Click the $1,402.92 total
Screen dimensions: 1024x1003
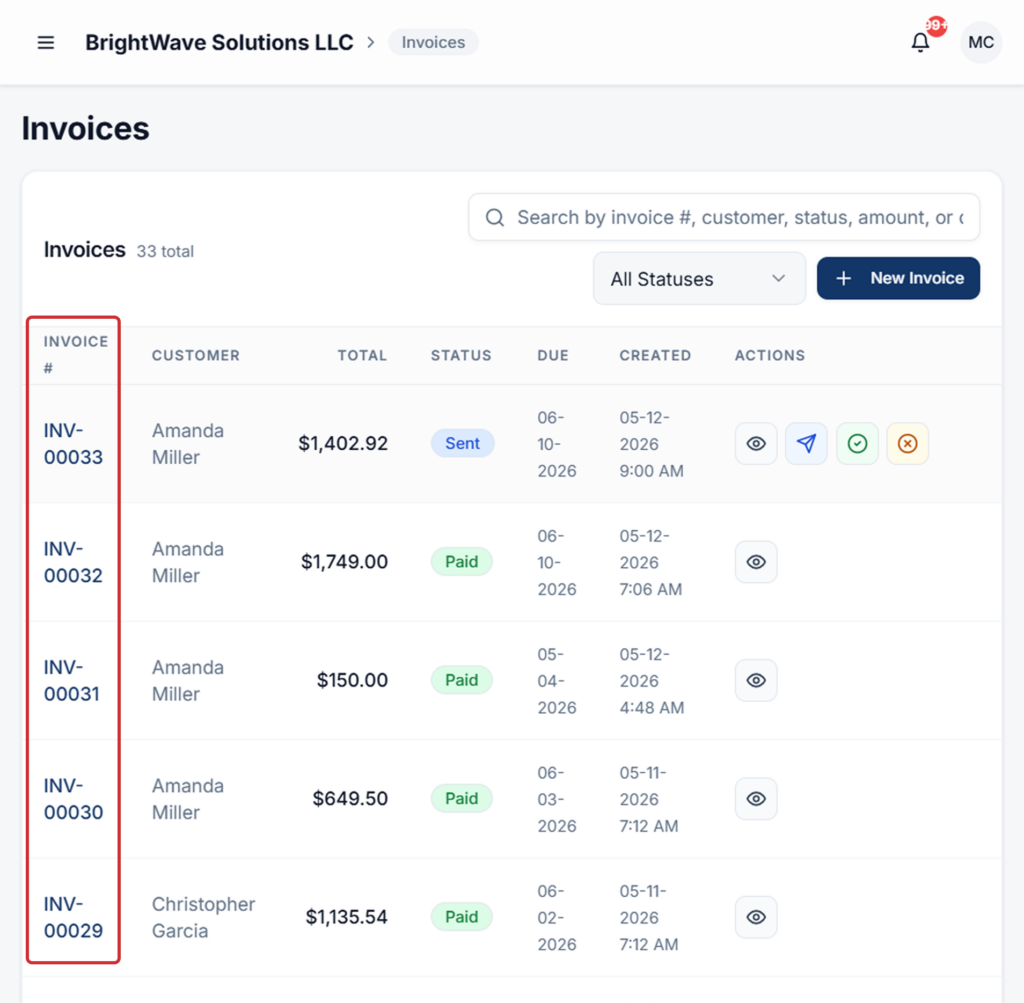click(x=344, y=443)
